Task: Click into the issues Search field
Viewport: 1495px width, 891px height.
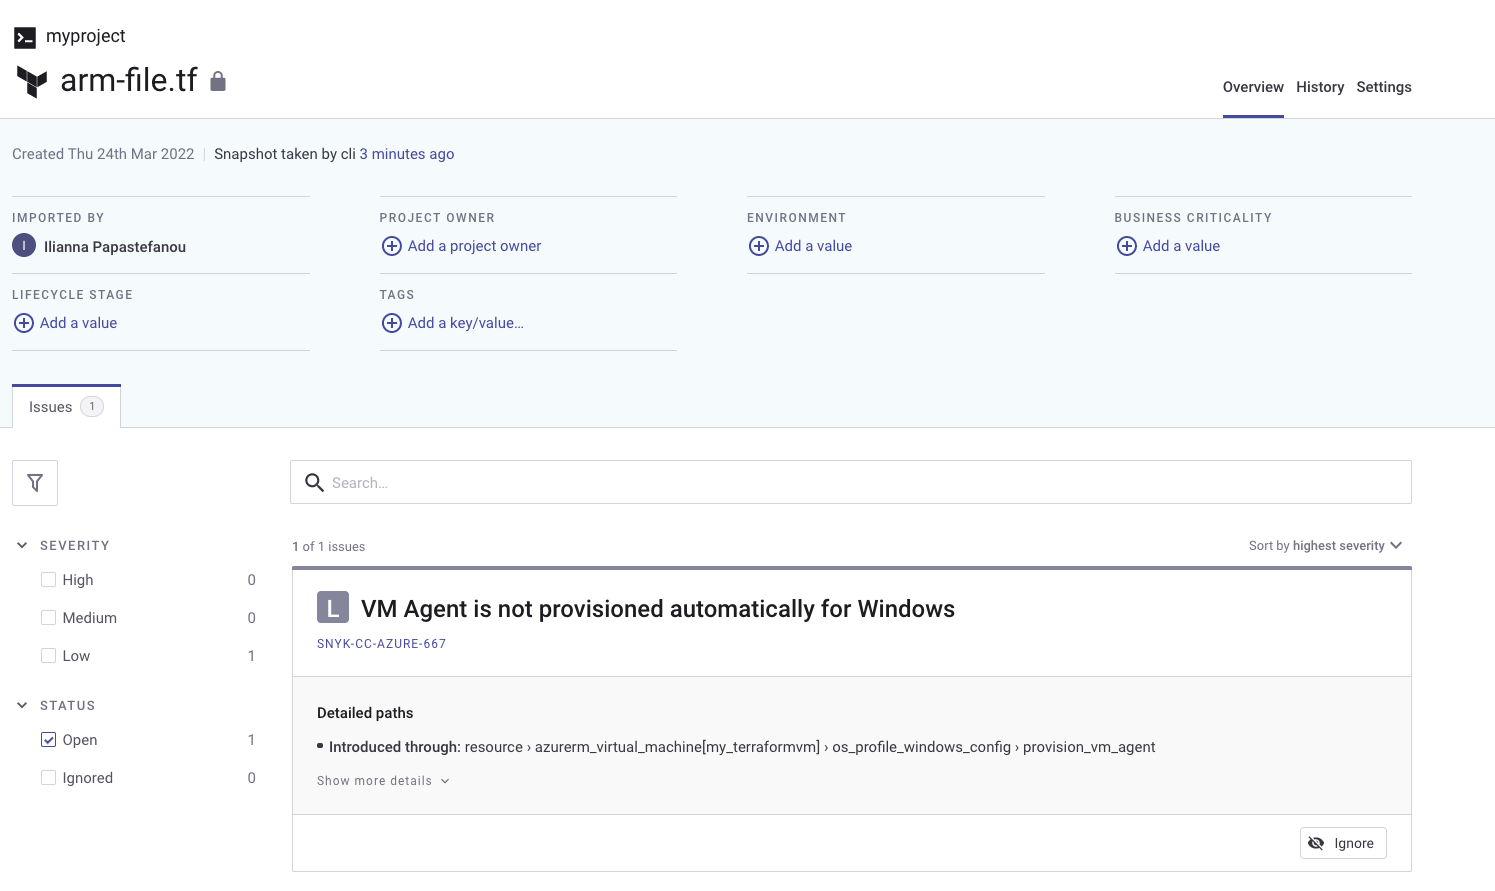Action: [x=851, y=482]
